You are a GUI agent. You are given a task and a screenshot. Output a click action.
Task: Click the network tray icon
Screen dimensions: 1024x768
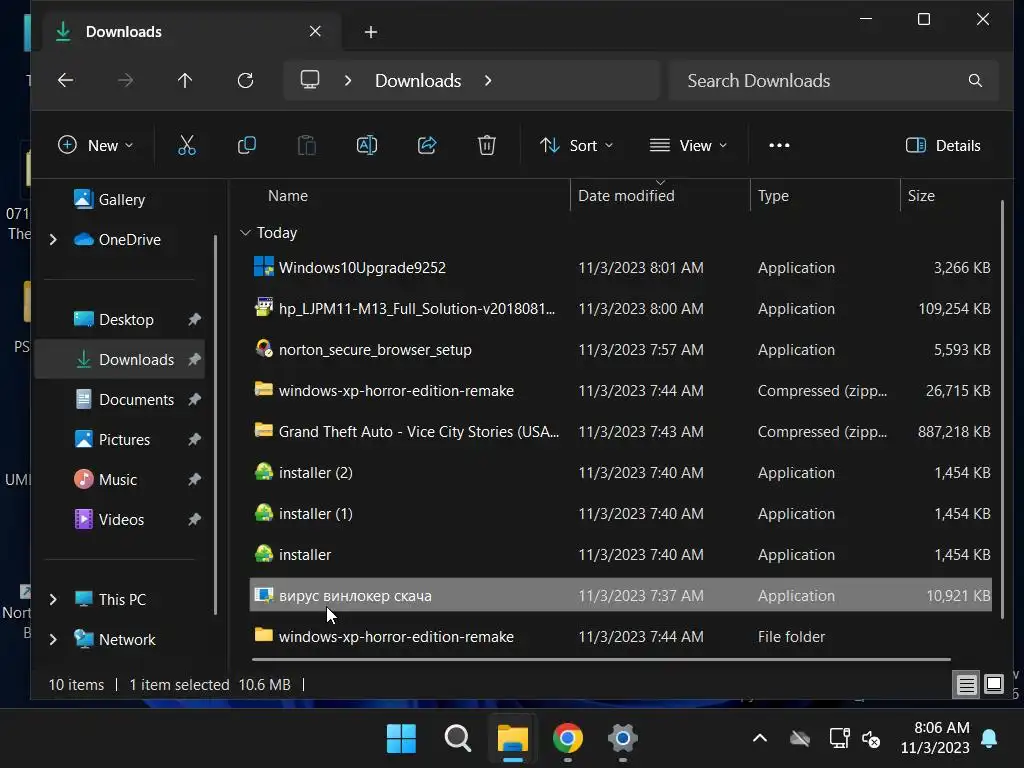point(839,739)
